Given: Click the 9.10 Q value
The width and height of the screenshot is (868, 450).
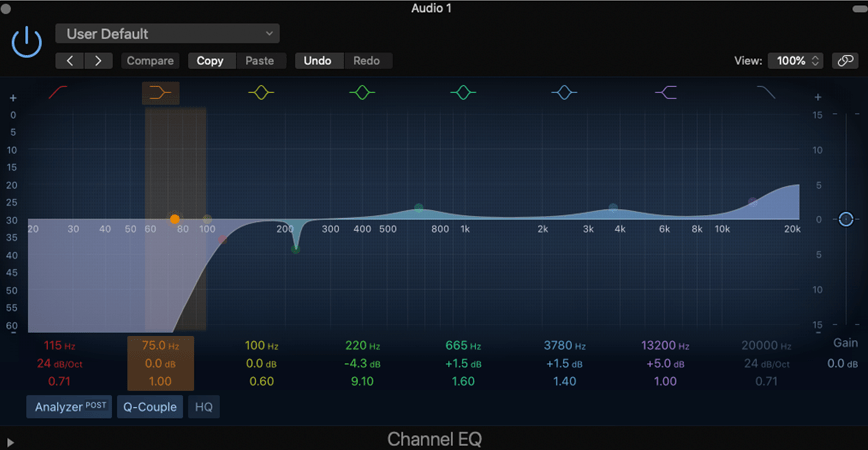Looking at the screenshot, I should (362, 381).
